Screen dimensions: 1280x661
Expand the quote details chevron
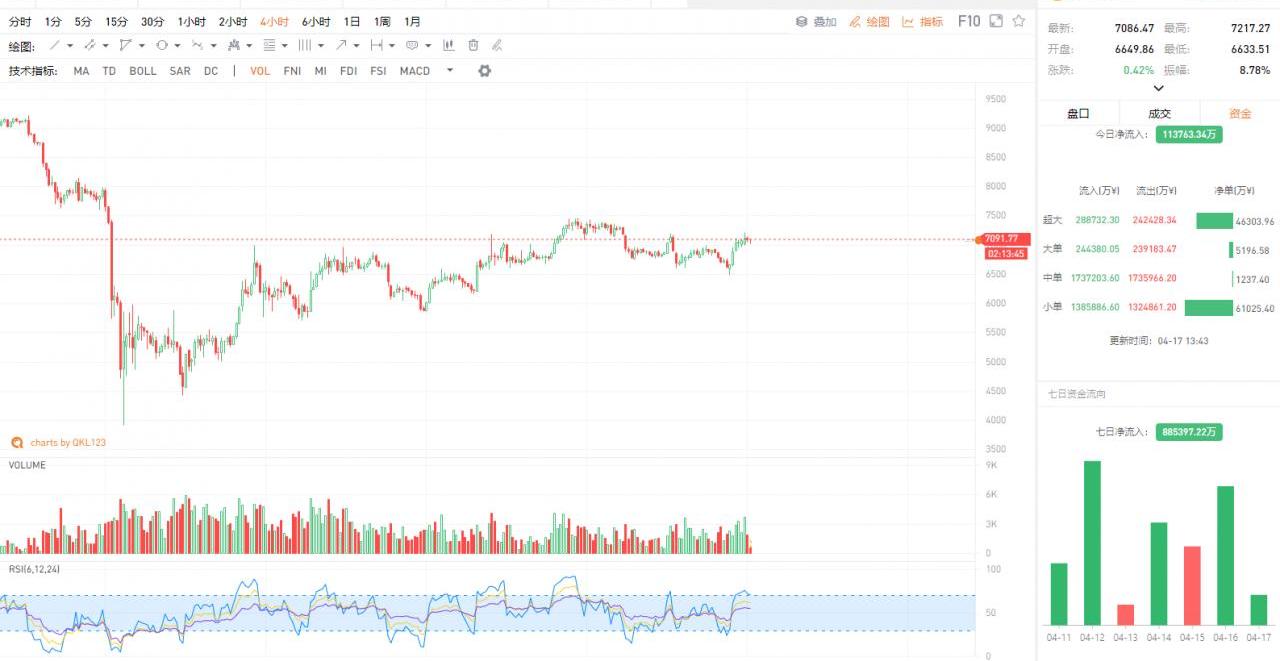[1158, 88]
